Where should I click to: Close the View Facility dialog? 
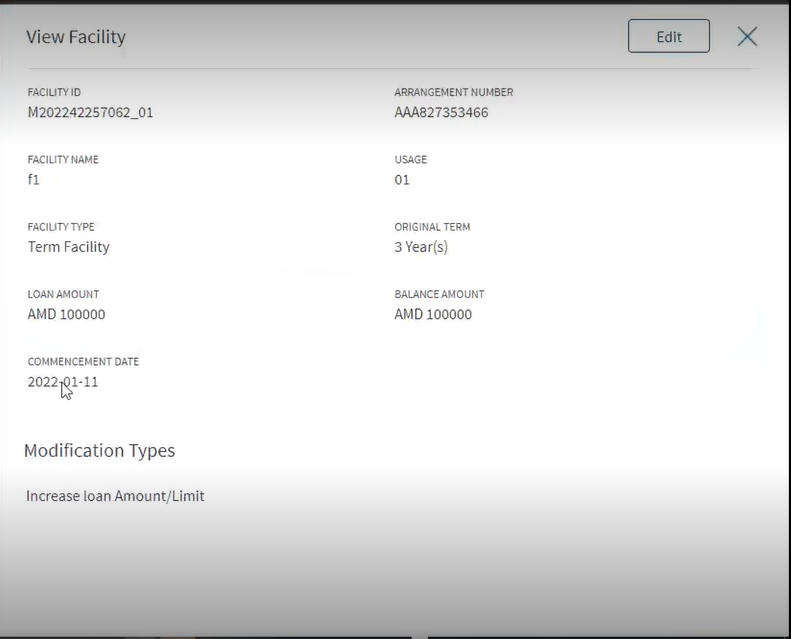(x=747, y=36)
